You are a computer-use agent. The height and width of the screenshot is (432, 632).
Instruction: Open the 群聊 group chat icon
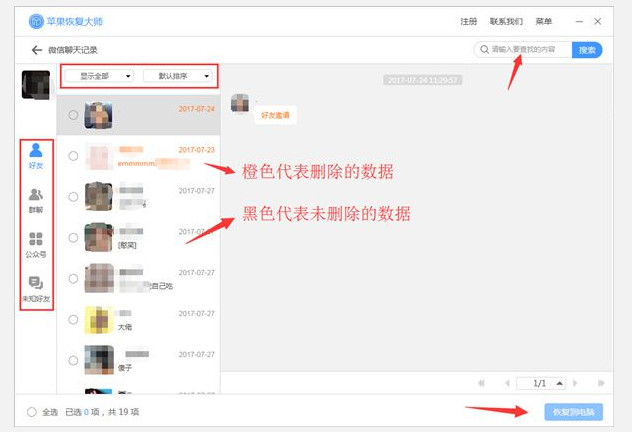click(36, 200)
